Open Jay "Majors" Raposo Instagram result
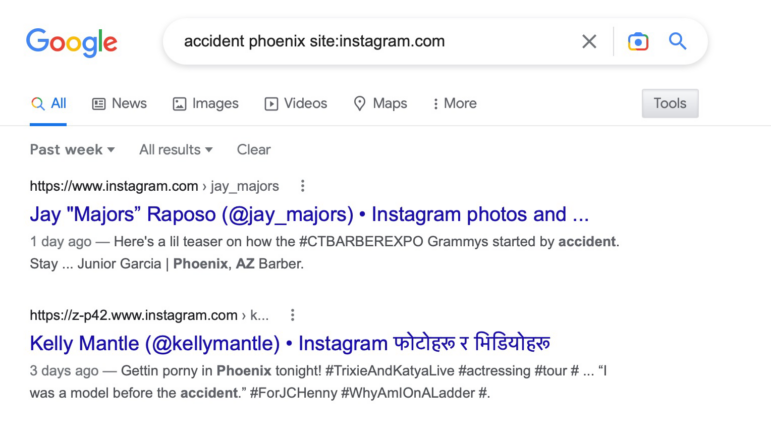Viewport: 771px width, 435px height. [309, 215]
